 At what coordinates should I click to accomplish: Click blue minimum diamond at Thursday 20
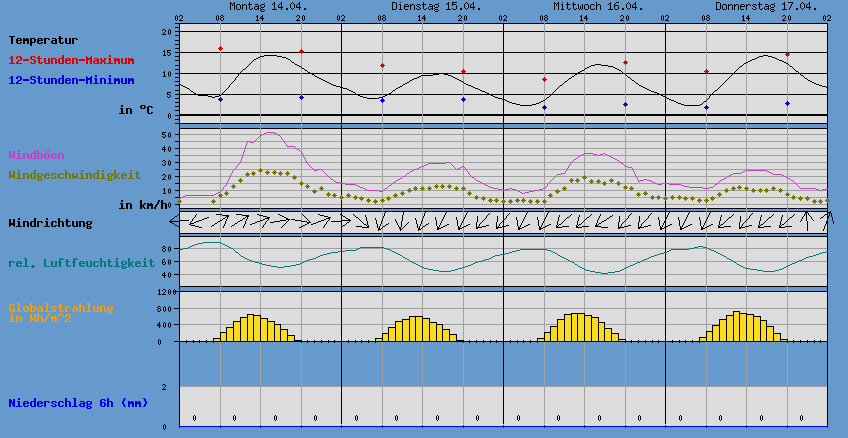pyautogui.click(x=787, y=103)
